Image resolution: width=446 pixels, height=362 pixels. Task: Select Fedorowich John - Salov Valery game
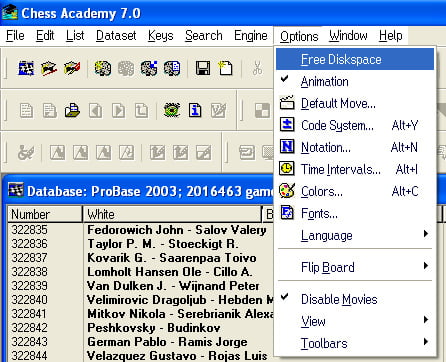tap(177, 230)
